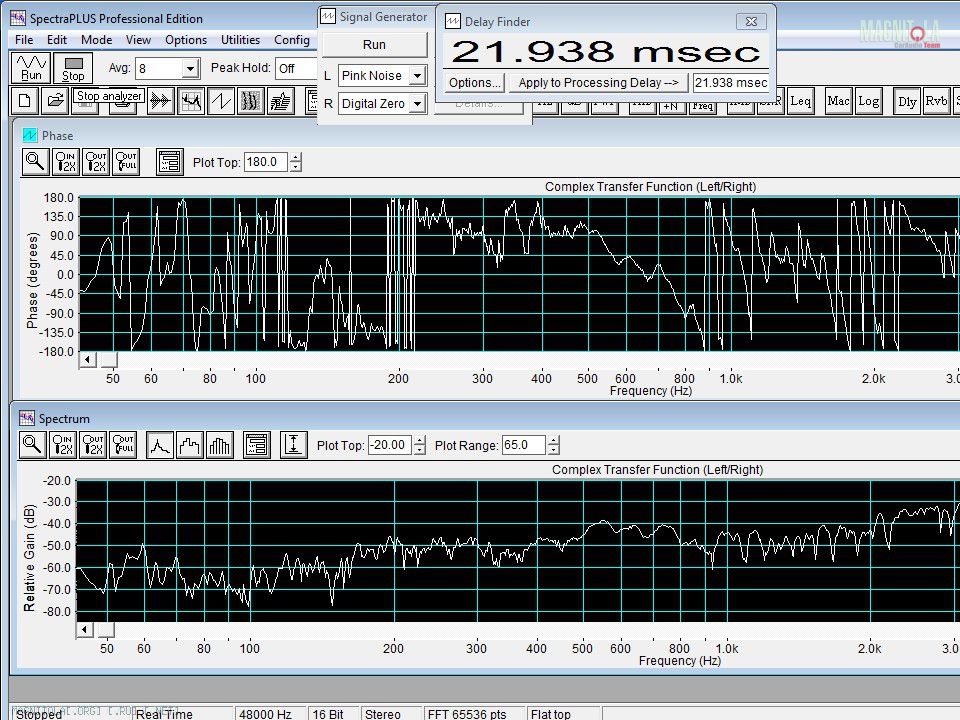The width and height of the screenshot is (960, 720).
Task: Click Phase plot scroll-left arrow
Action: click(88, 359)
